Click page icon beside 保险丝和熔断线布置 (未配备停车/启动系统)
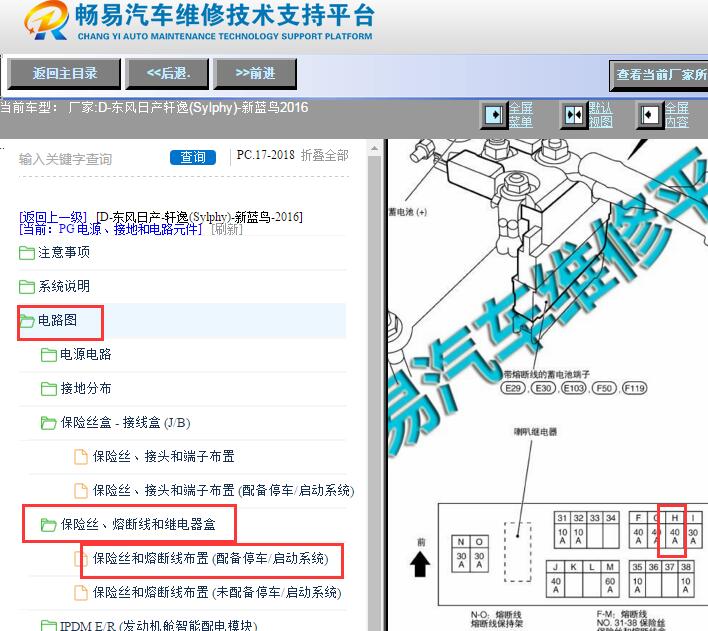This screenshot has width=708, height=631. (x=81, y=593)
